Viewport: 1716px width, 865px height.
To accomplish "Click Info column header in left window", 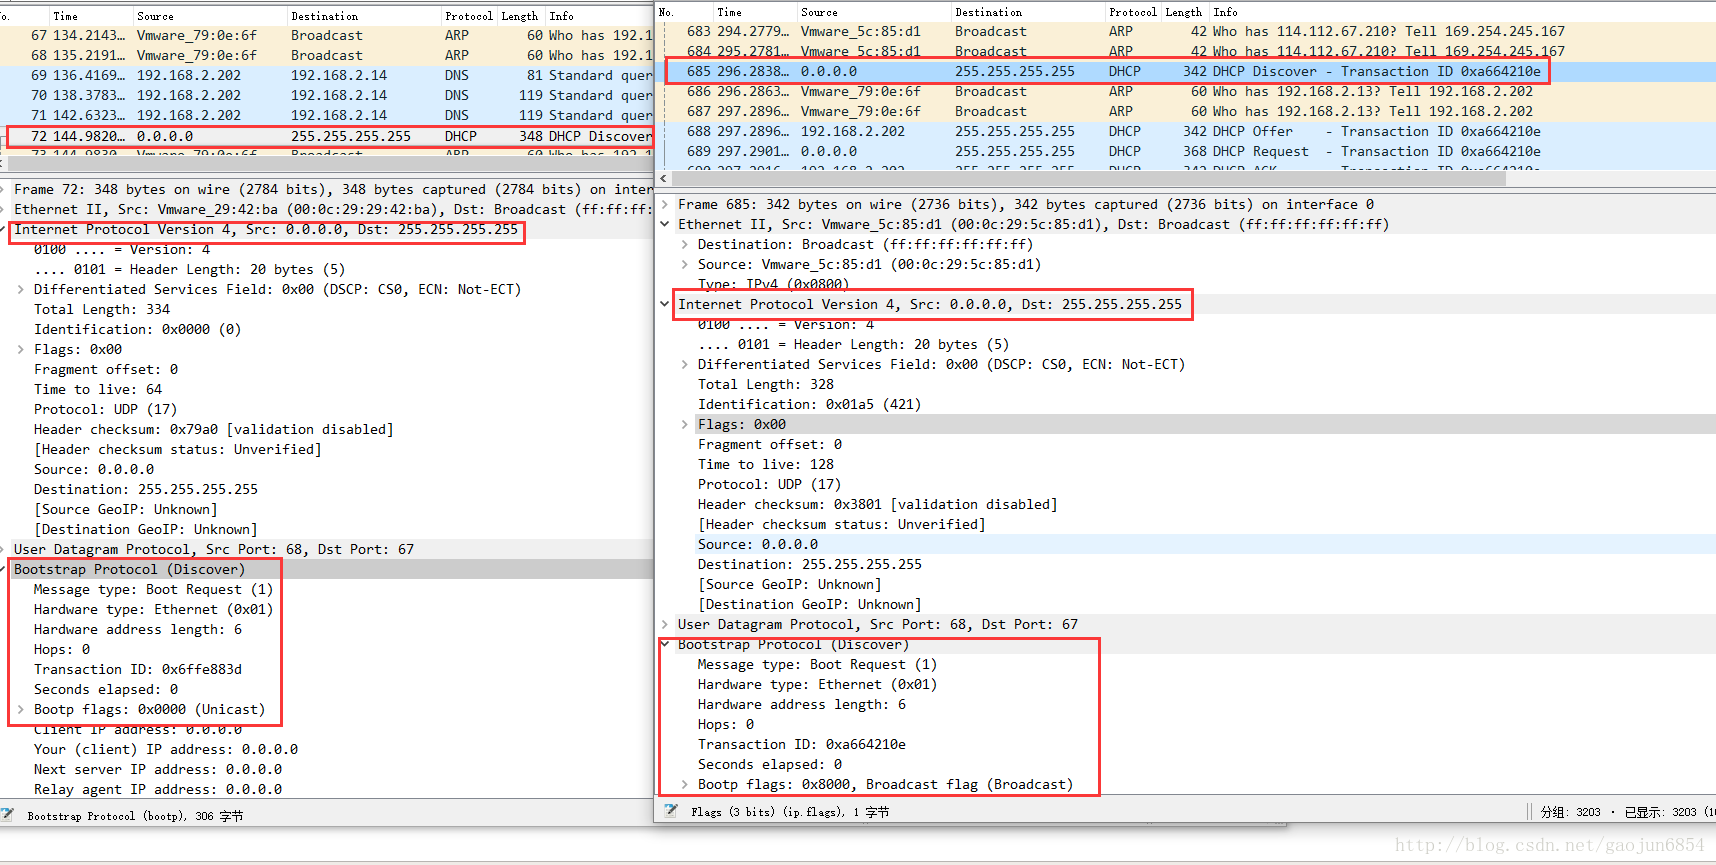I will coord(600,16).
